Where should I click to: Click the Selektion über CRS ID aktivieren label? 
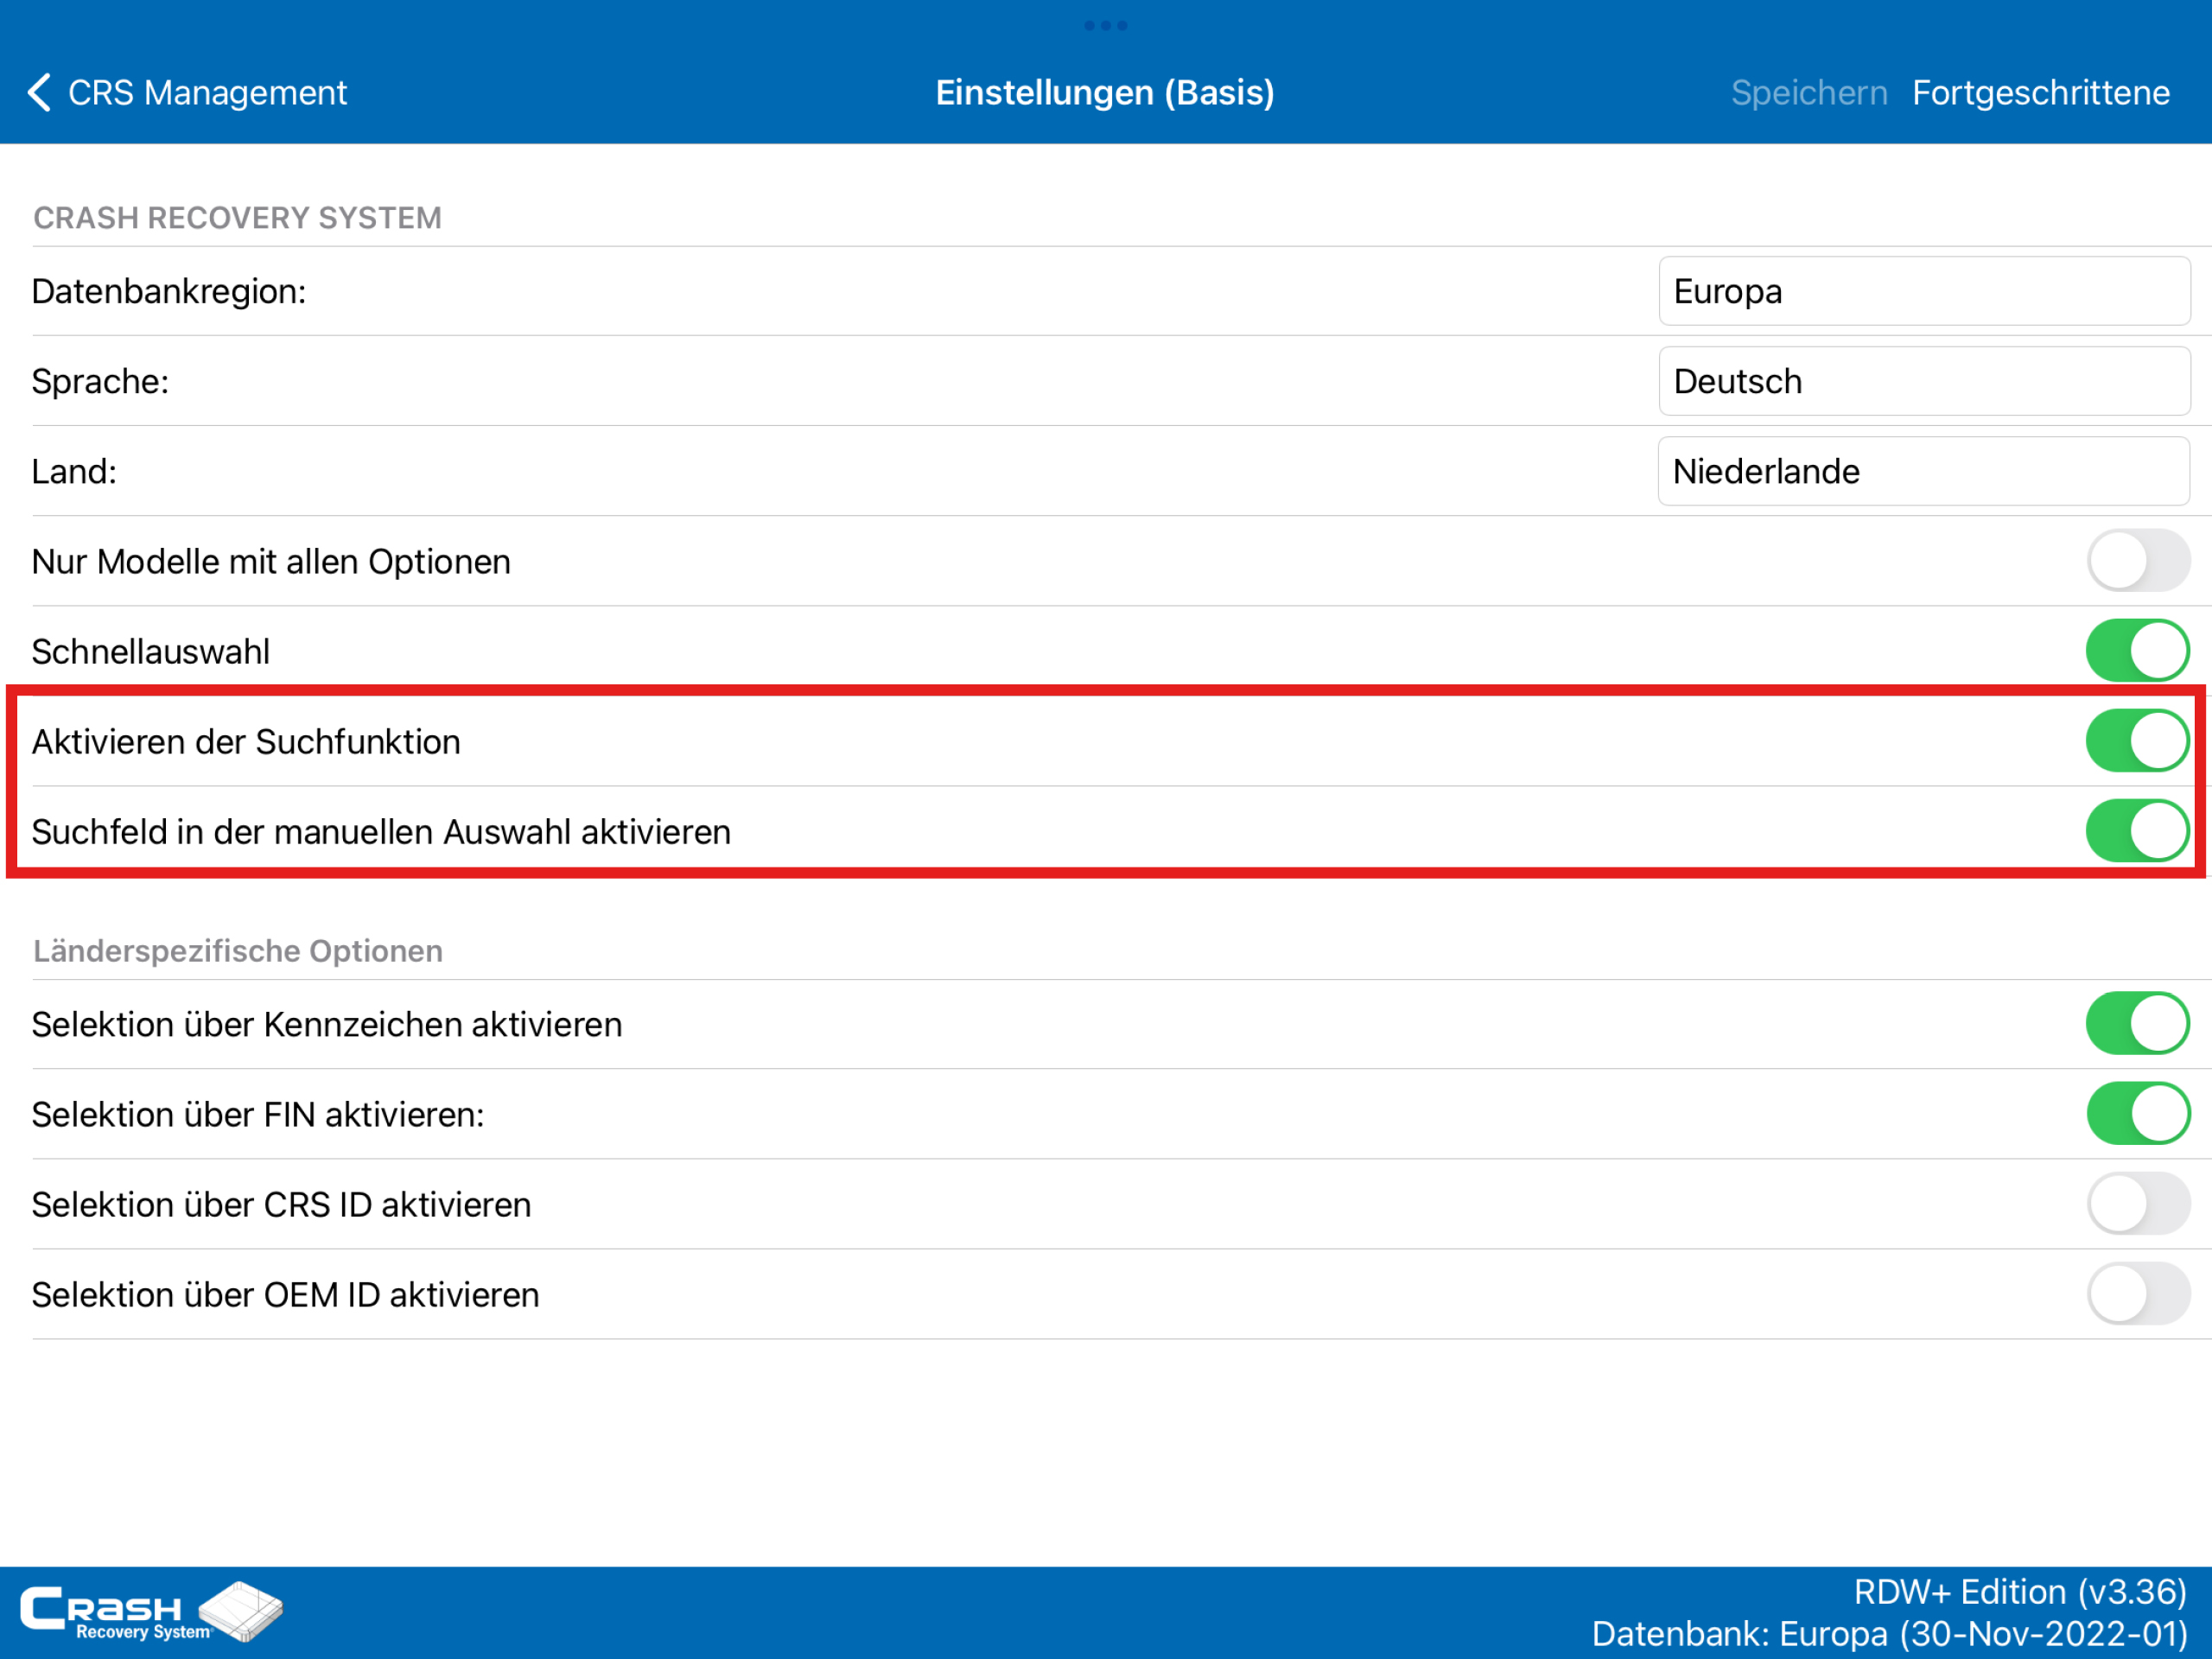click(281, 1205)
